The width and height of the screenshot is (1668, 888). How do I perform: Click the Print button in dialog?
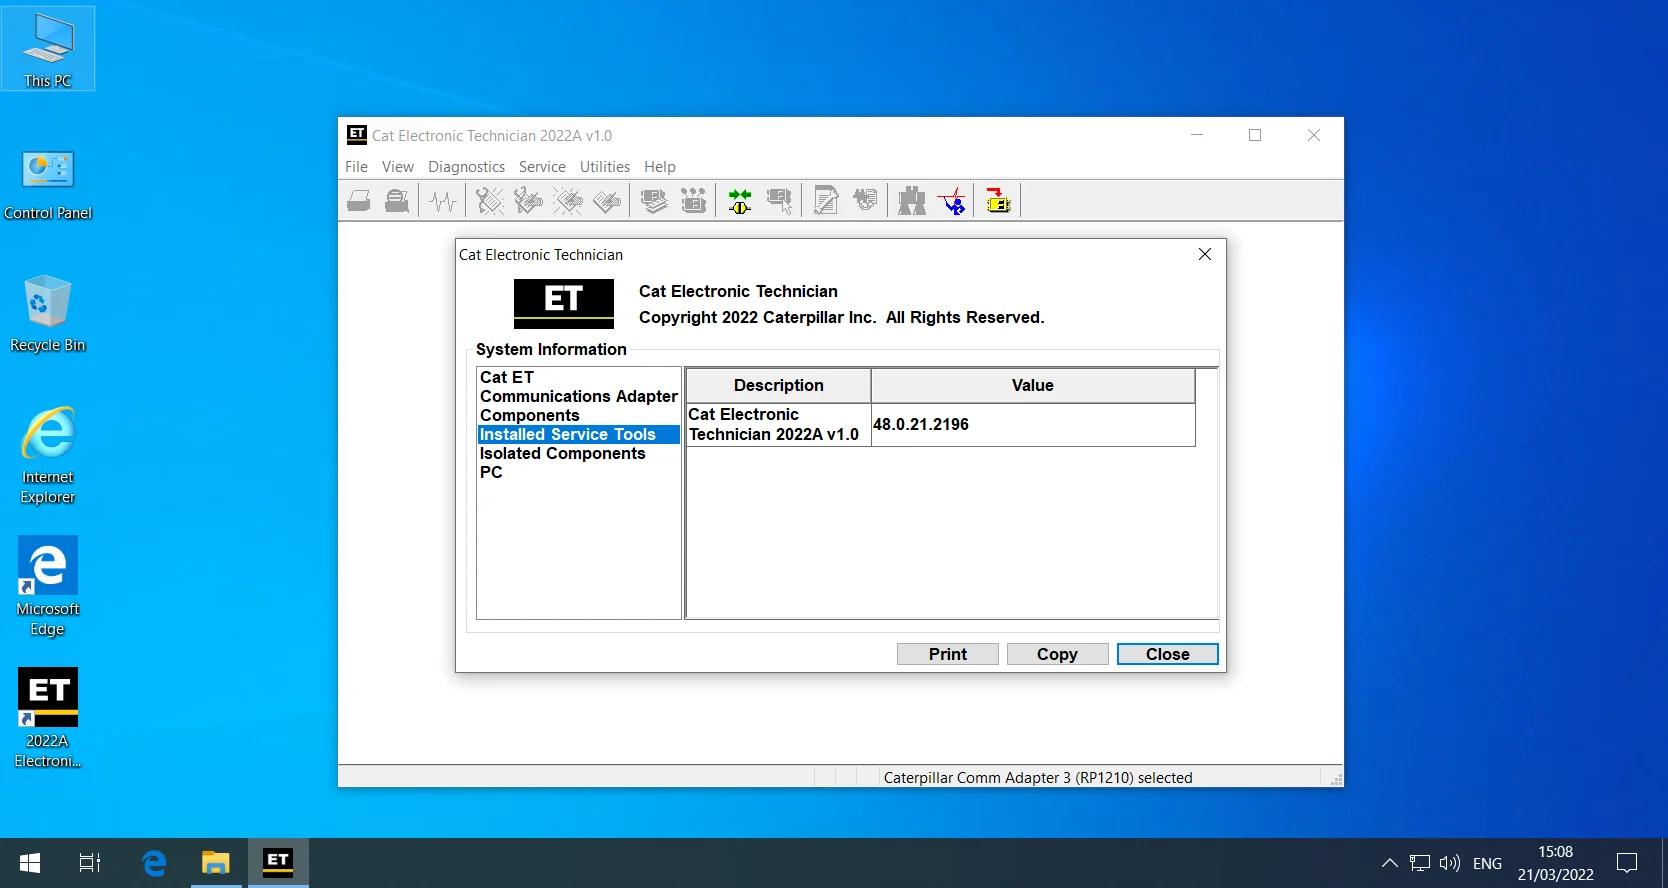pos(948,654)
